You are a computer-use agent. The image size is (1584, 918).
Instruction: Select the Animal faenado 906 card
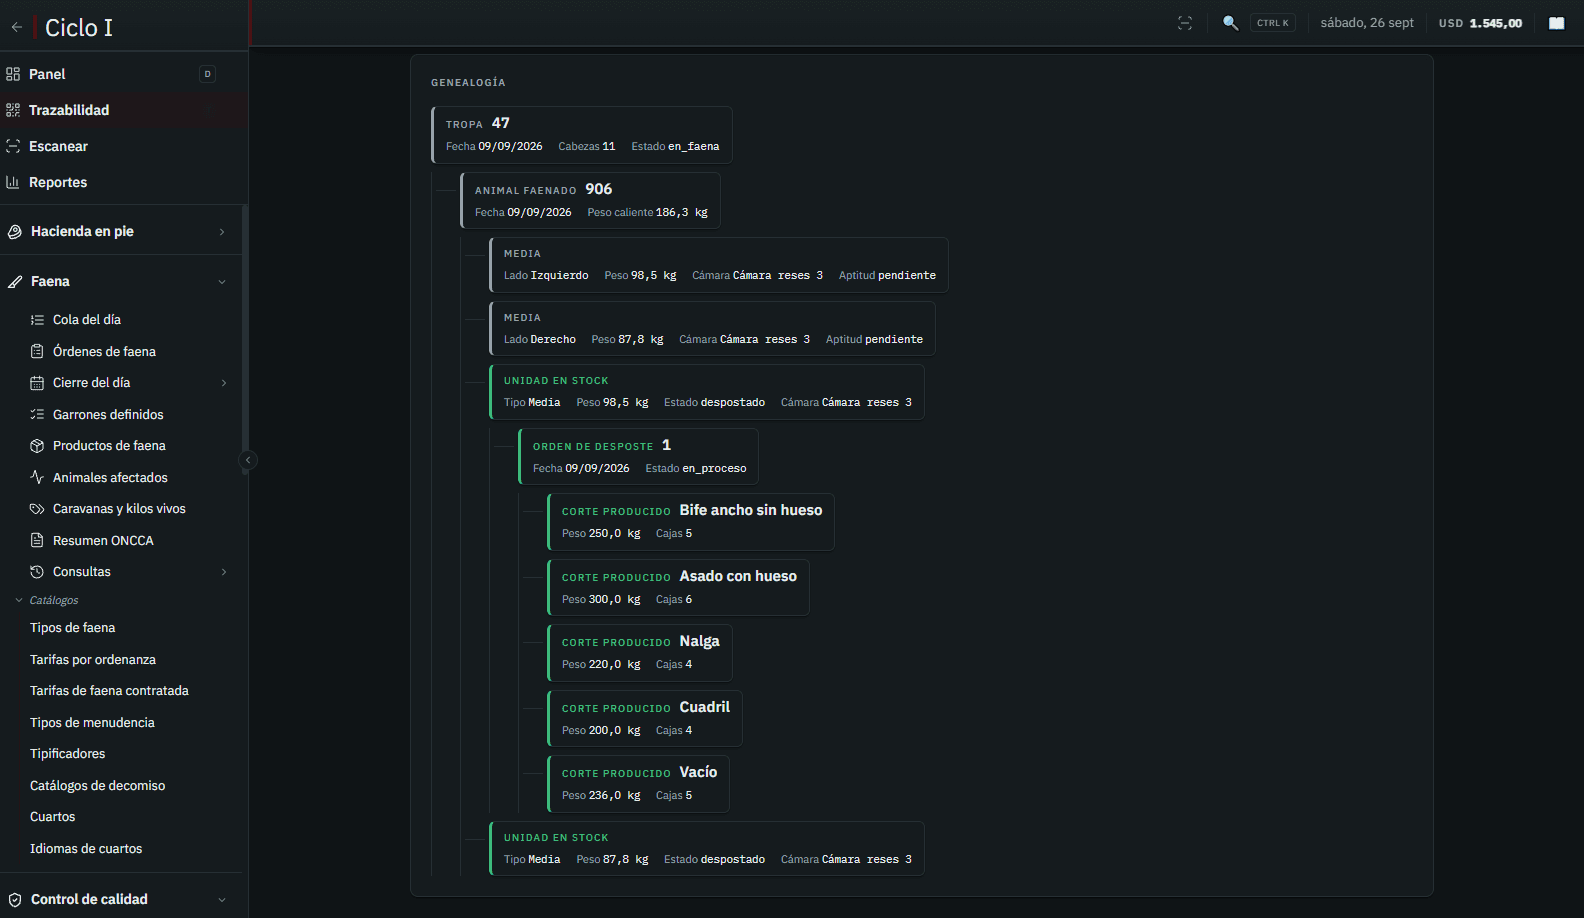pyautogui.click(x=590, y=201)
